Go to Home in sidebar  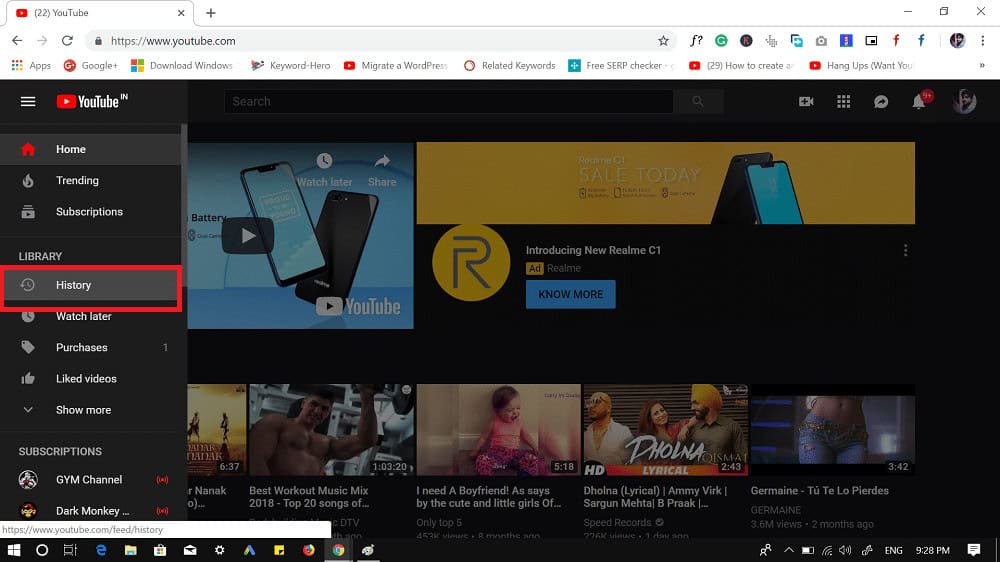[x=90, y=149]
